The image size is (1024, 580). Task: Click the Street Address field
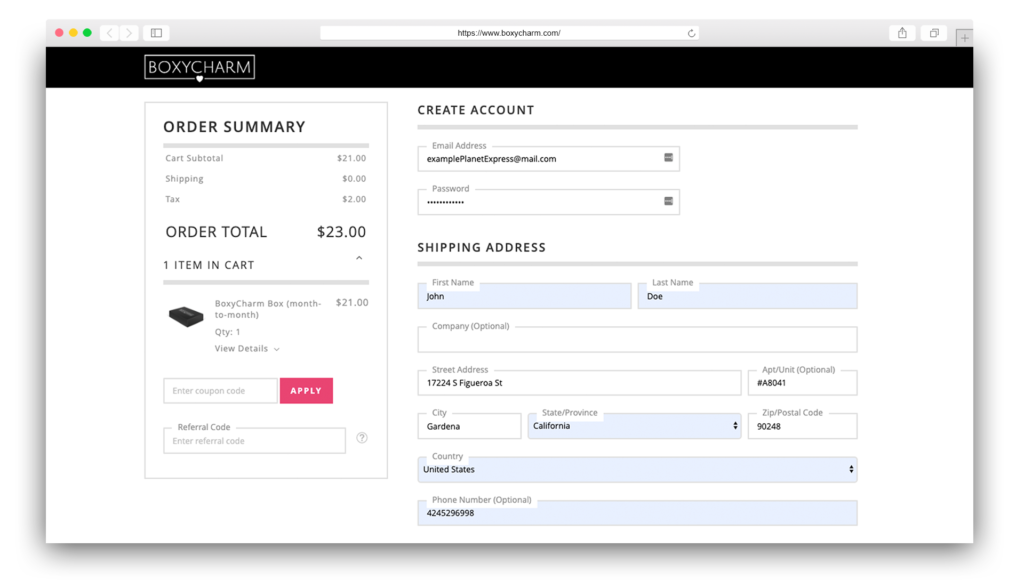pyautogui.click(x=579, y=383)
